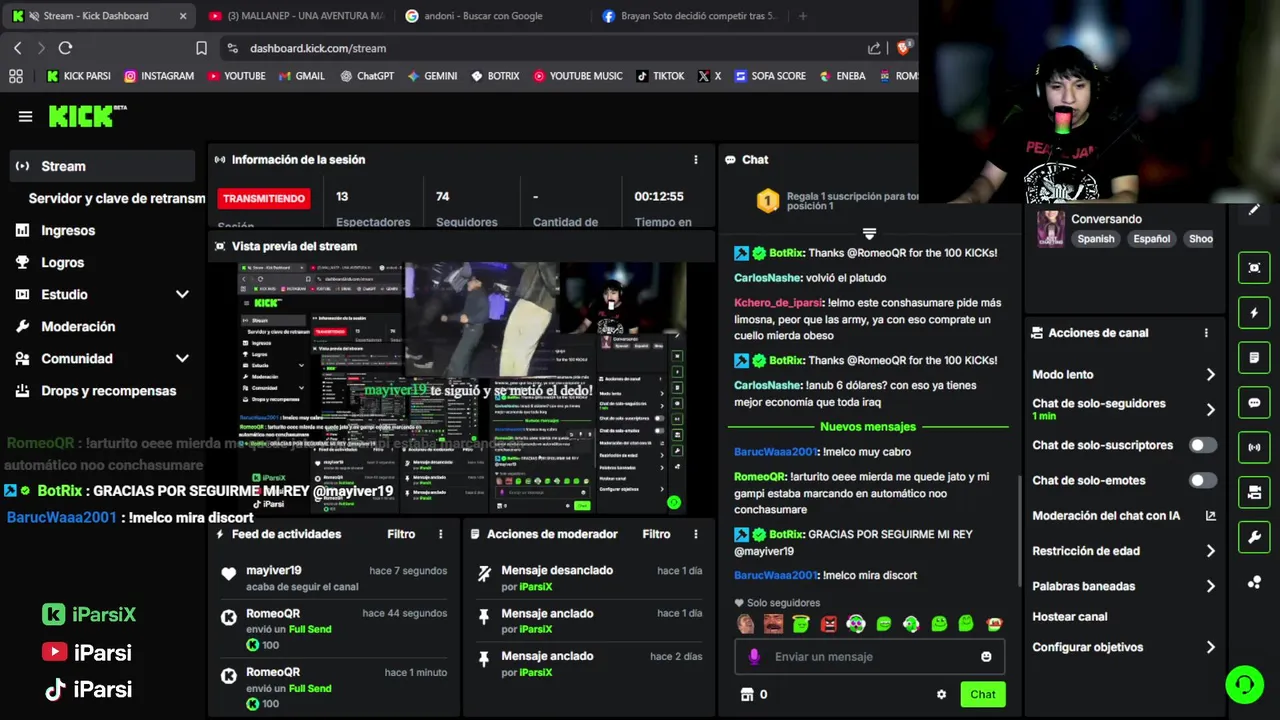The width and height of the screenshot is (1280, 720).
Task: Click the wrench tools sidebar widget
Action: click(x=1254, y=538)
